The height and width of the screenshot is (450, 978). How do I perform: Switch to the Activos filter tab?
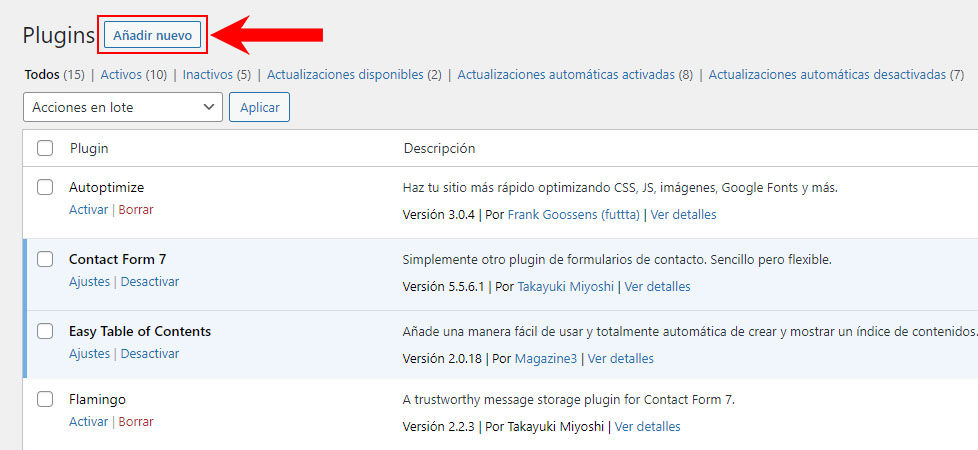(121, 75)
